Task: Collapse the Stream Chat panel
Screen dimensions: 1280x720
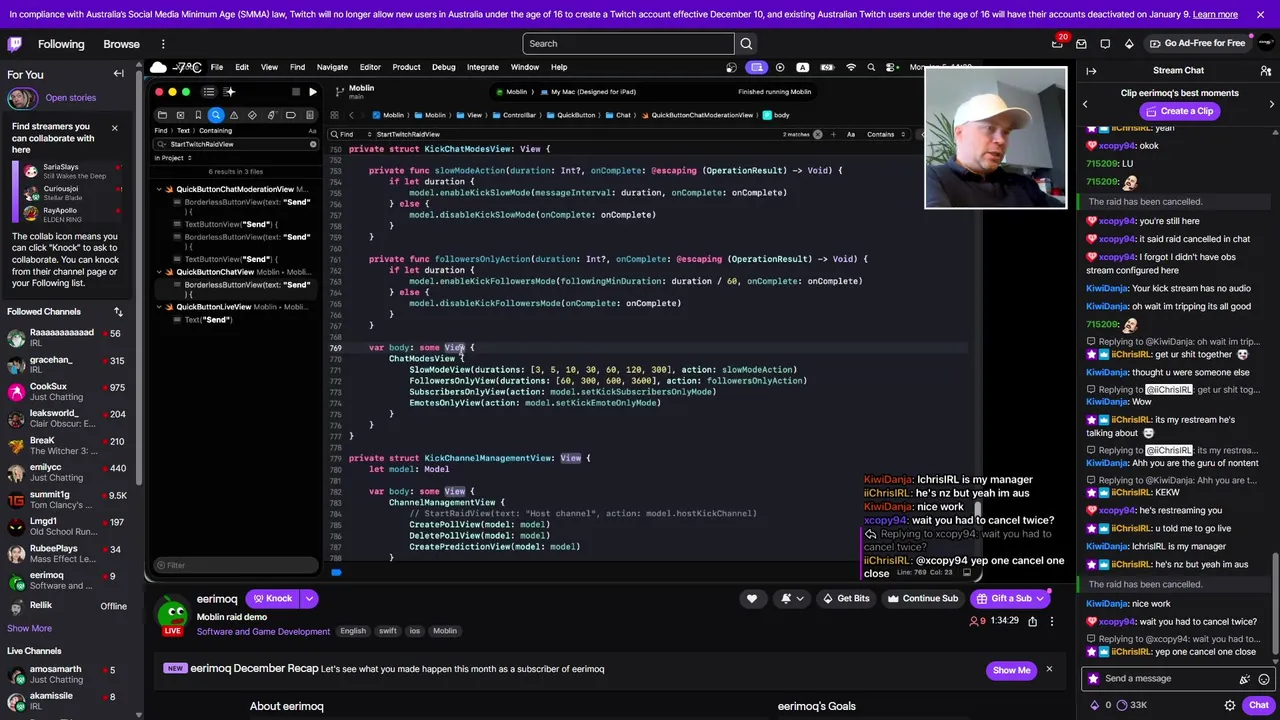Action: pos(1091,71)
